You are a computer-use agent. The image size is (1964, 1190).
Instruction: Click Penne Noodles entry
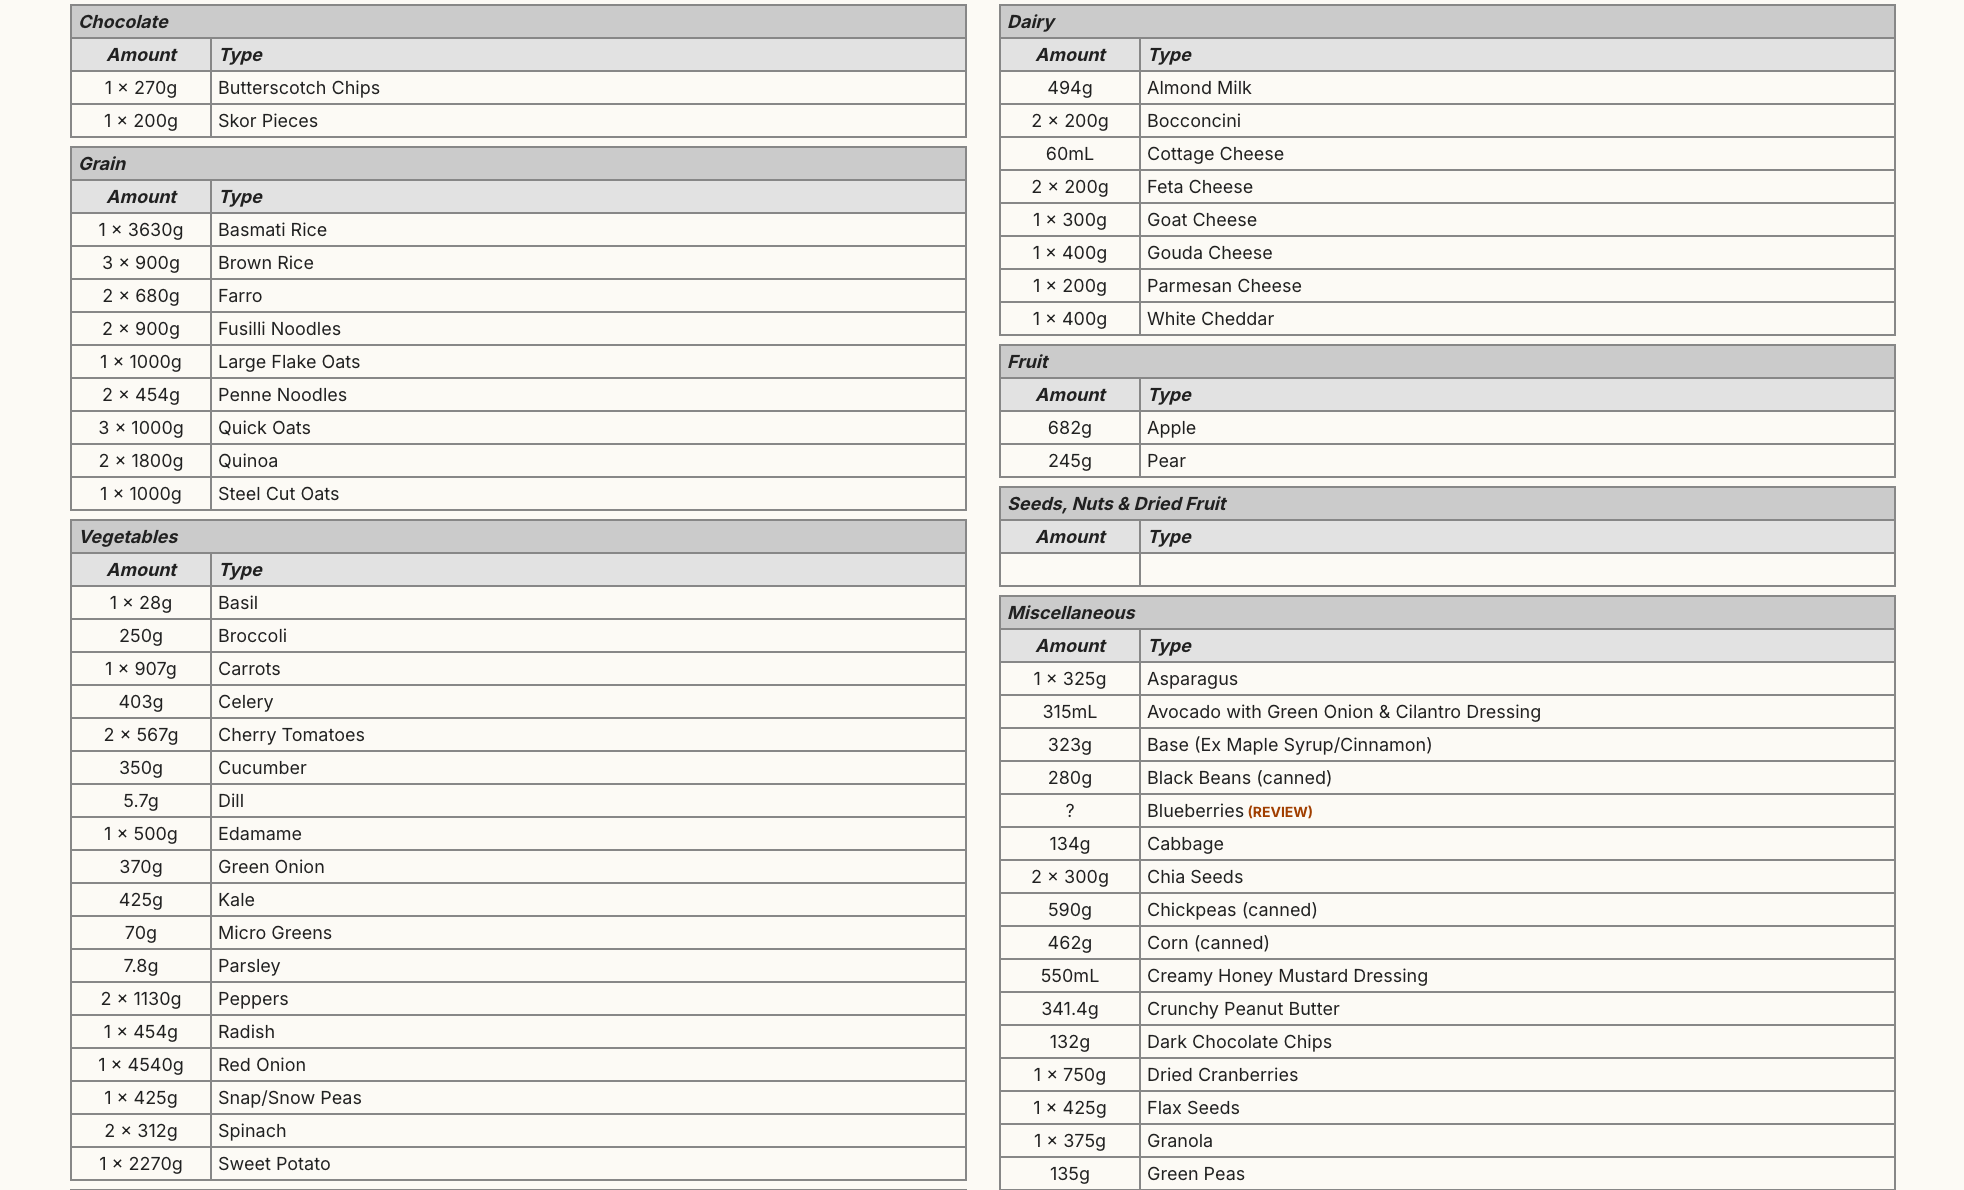(x=518, y=395)
